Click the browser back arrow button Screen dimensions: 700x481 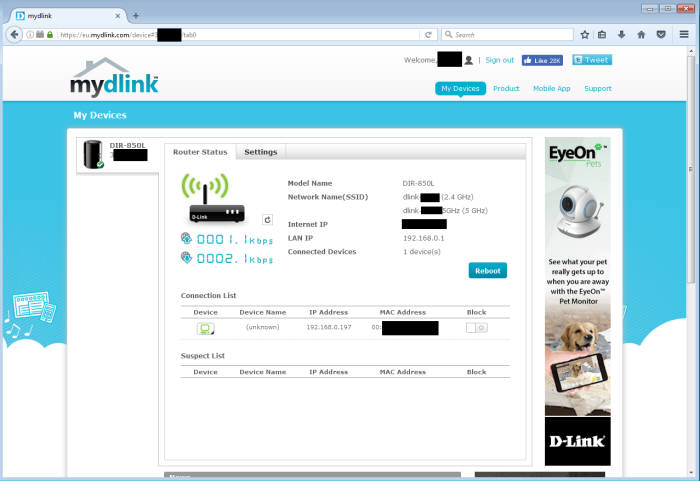click(14, 34)
